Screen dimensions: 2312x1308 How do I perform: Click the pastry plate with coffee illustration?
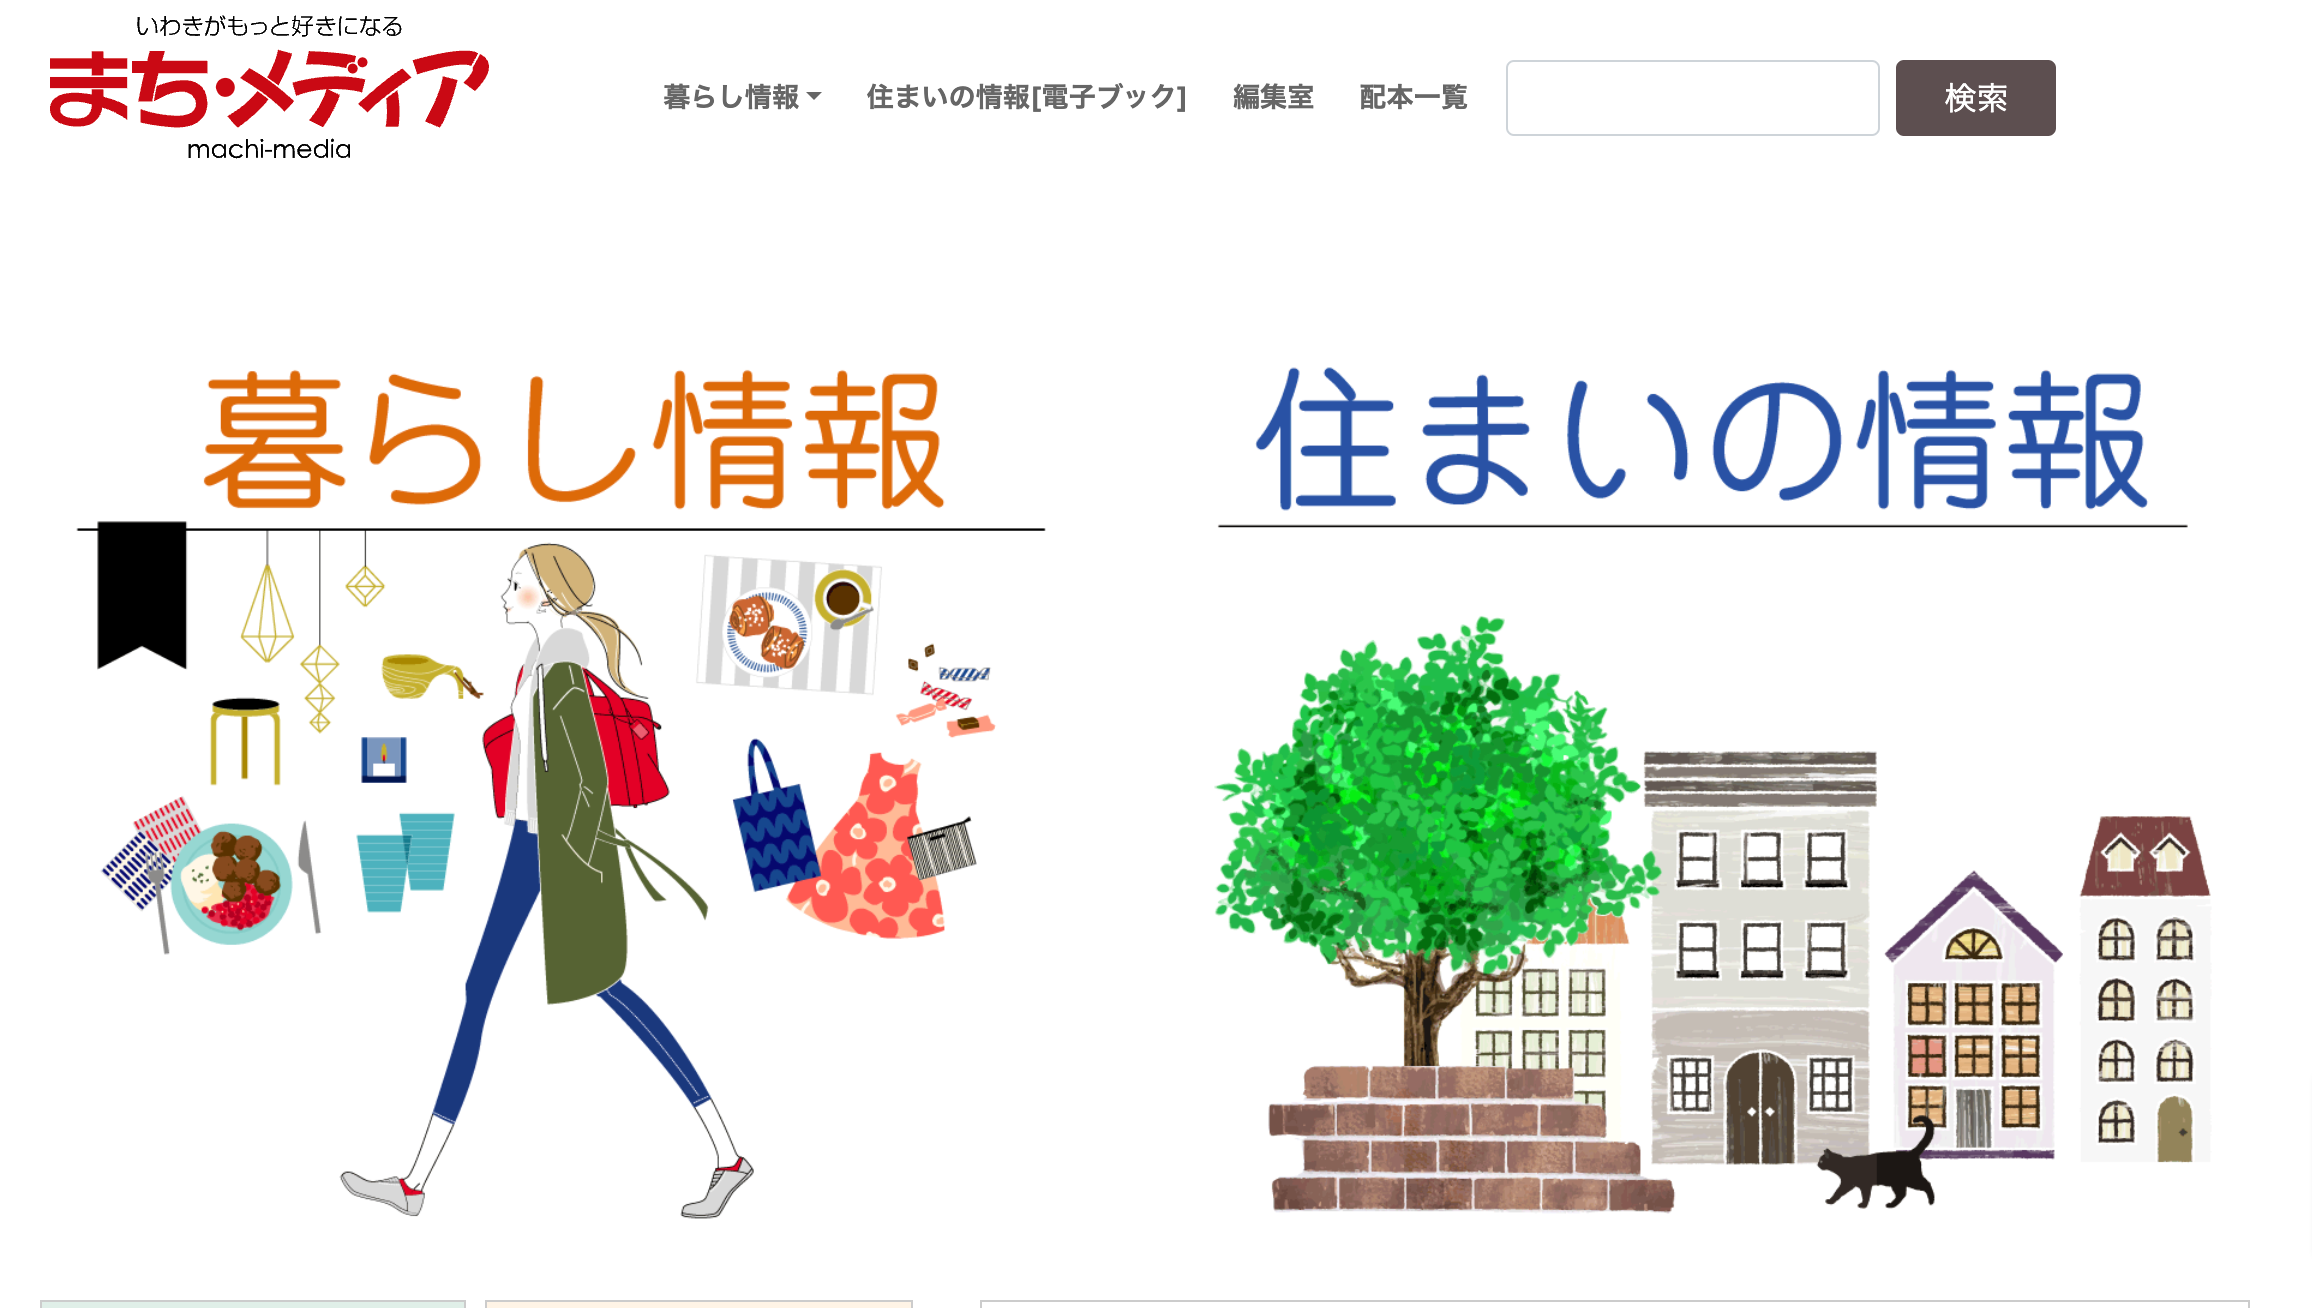pos(789,625)
